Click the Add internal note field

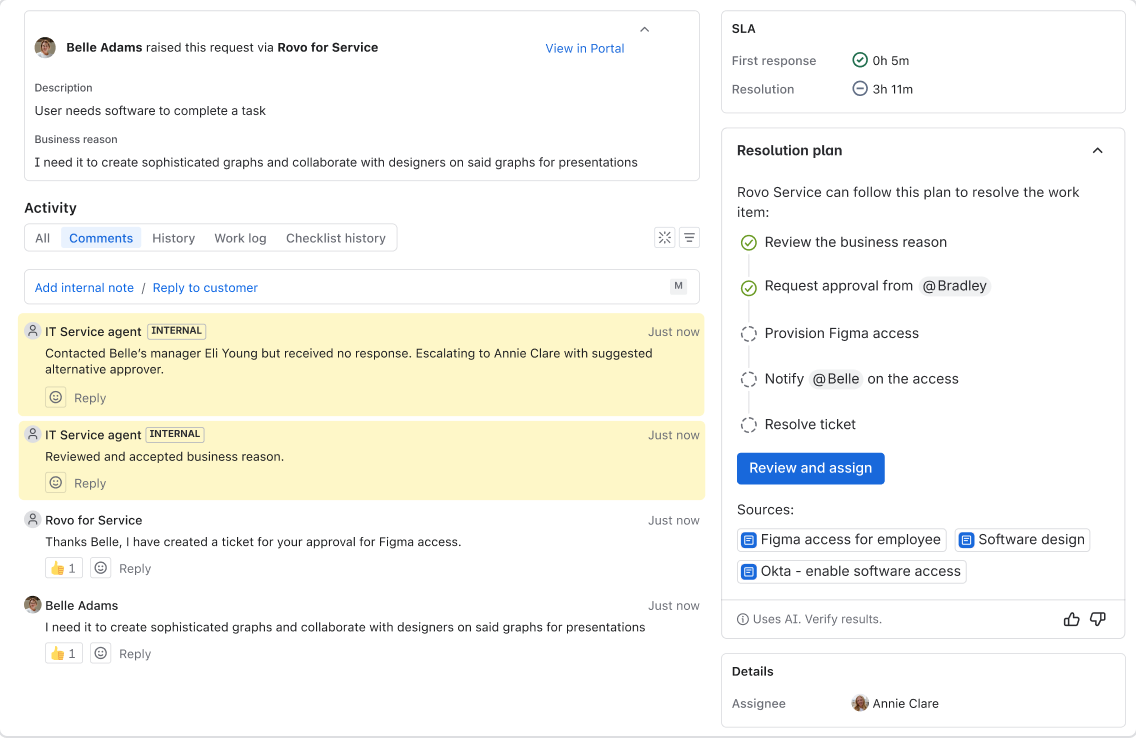click(x=84, y=288)
